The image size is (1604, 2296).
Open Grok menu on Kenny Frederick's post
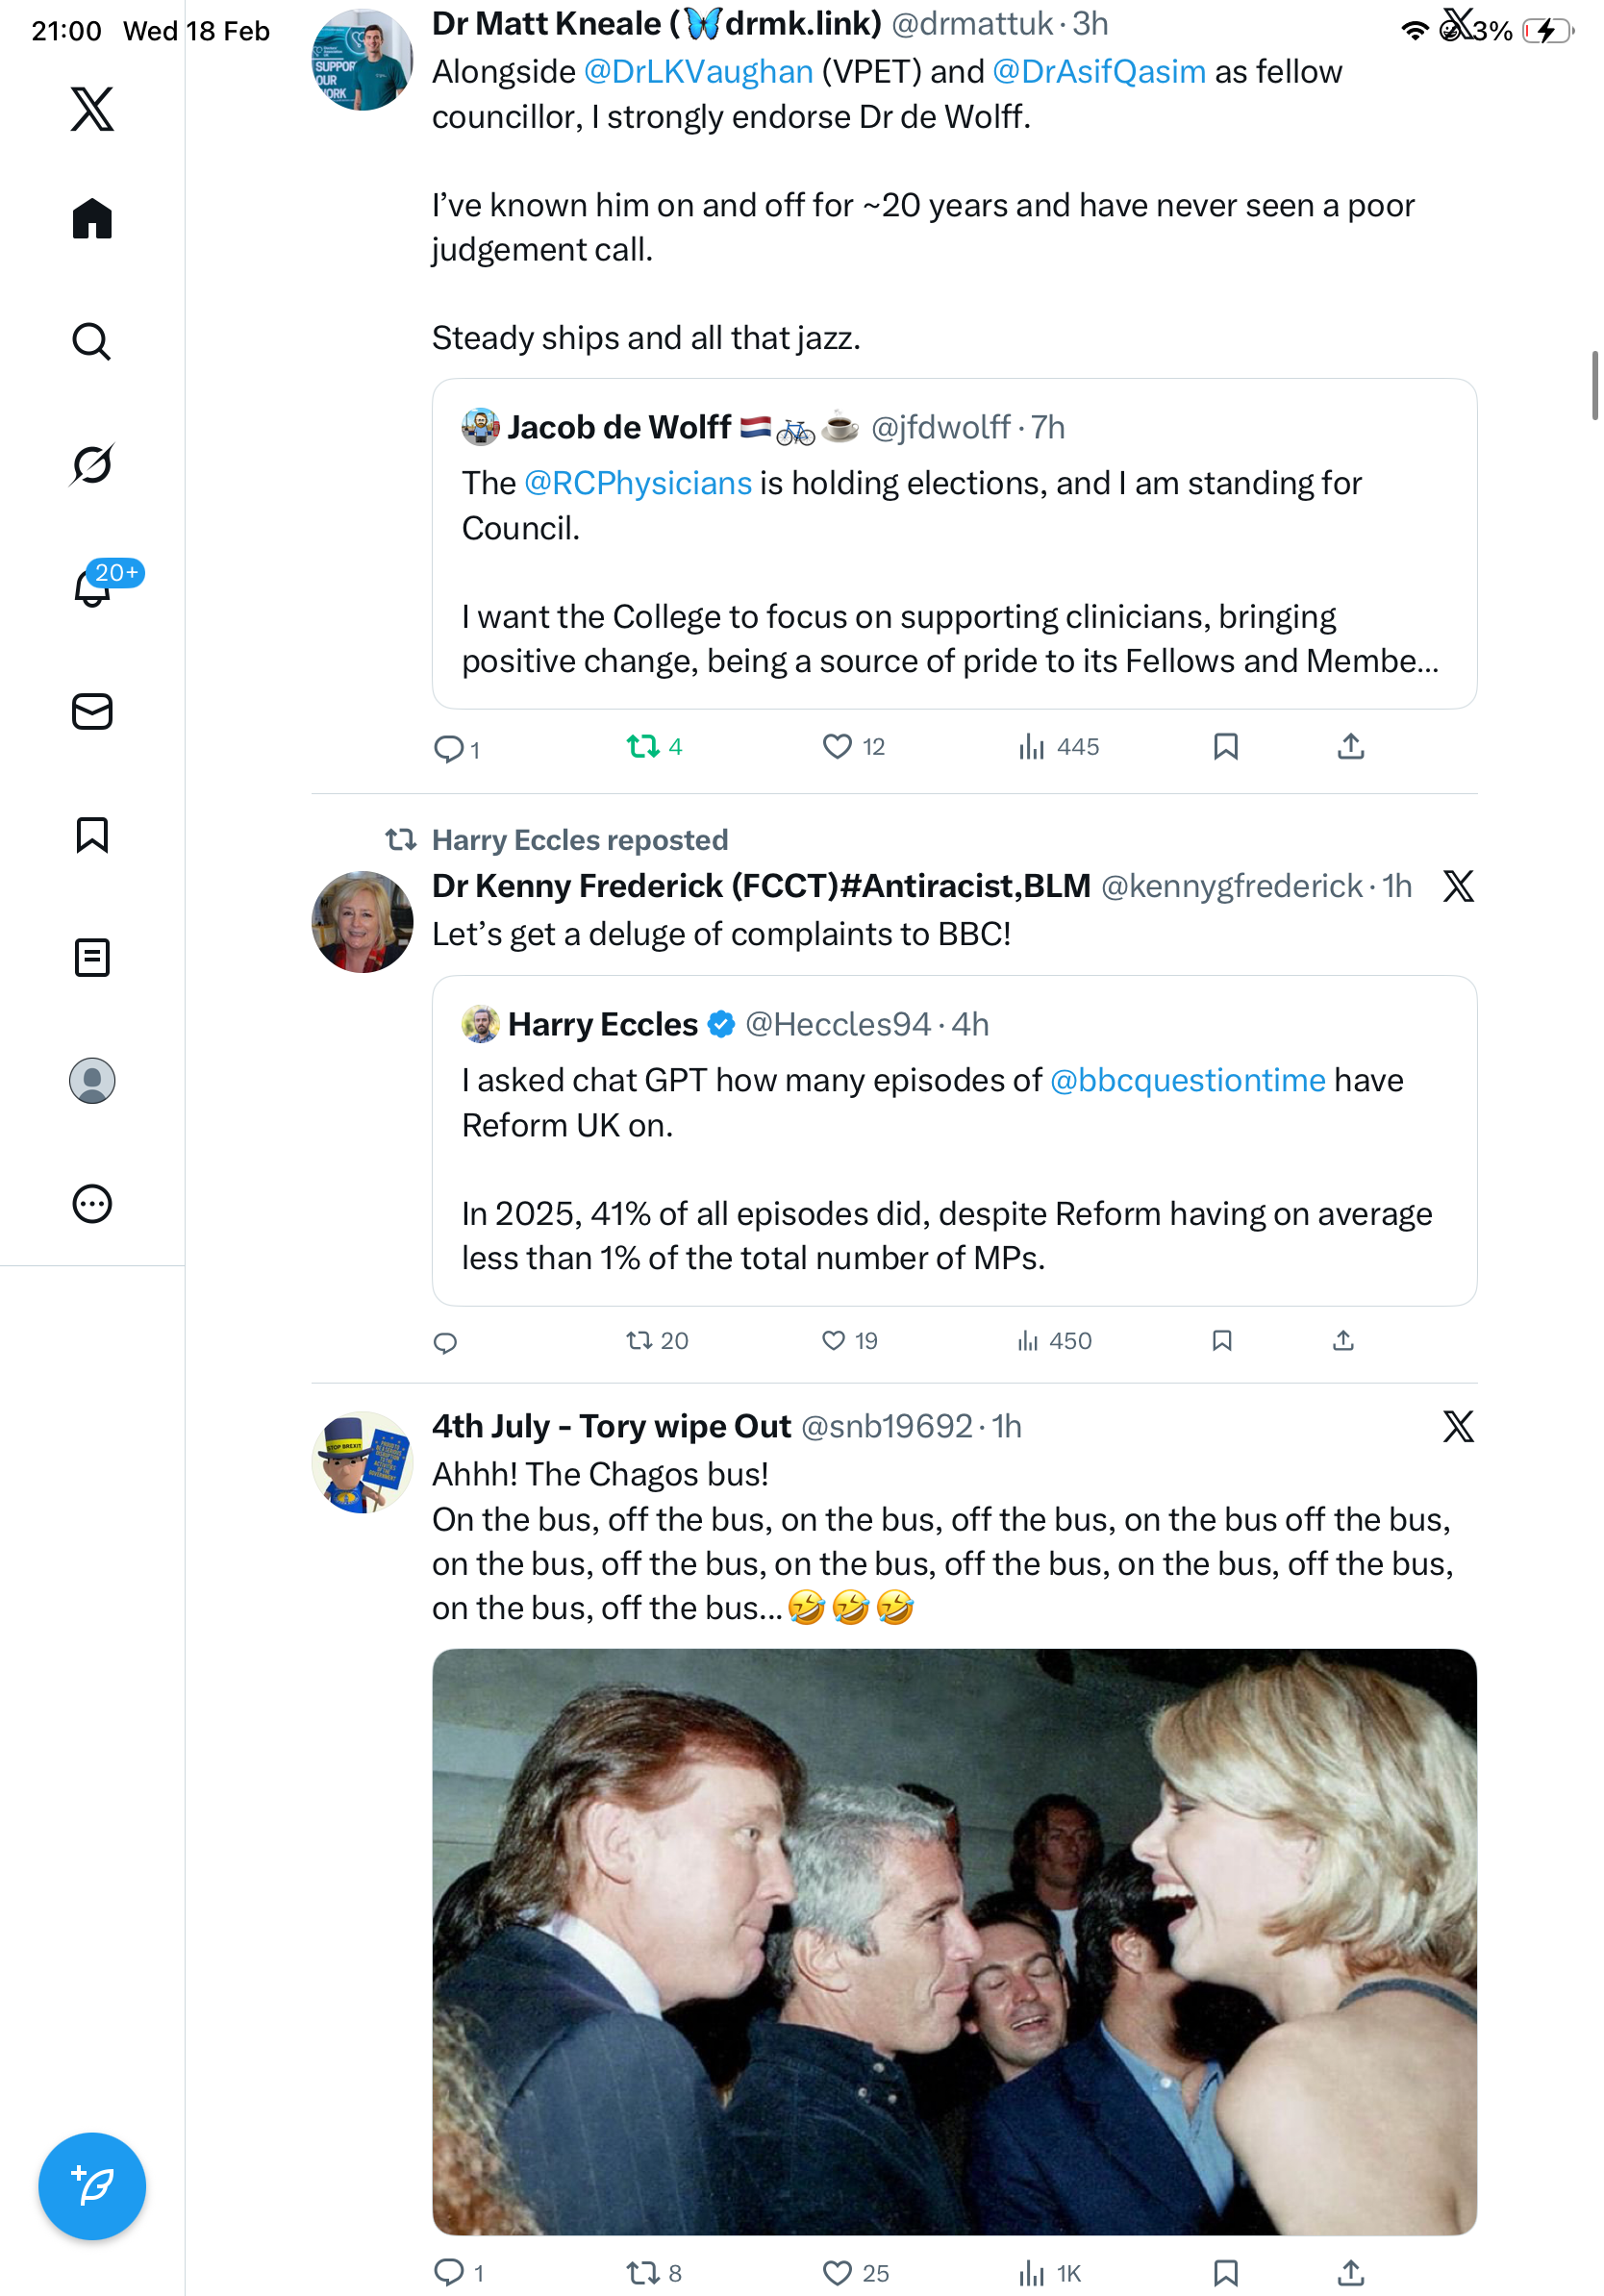[x=1458, y=886]
